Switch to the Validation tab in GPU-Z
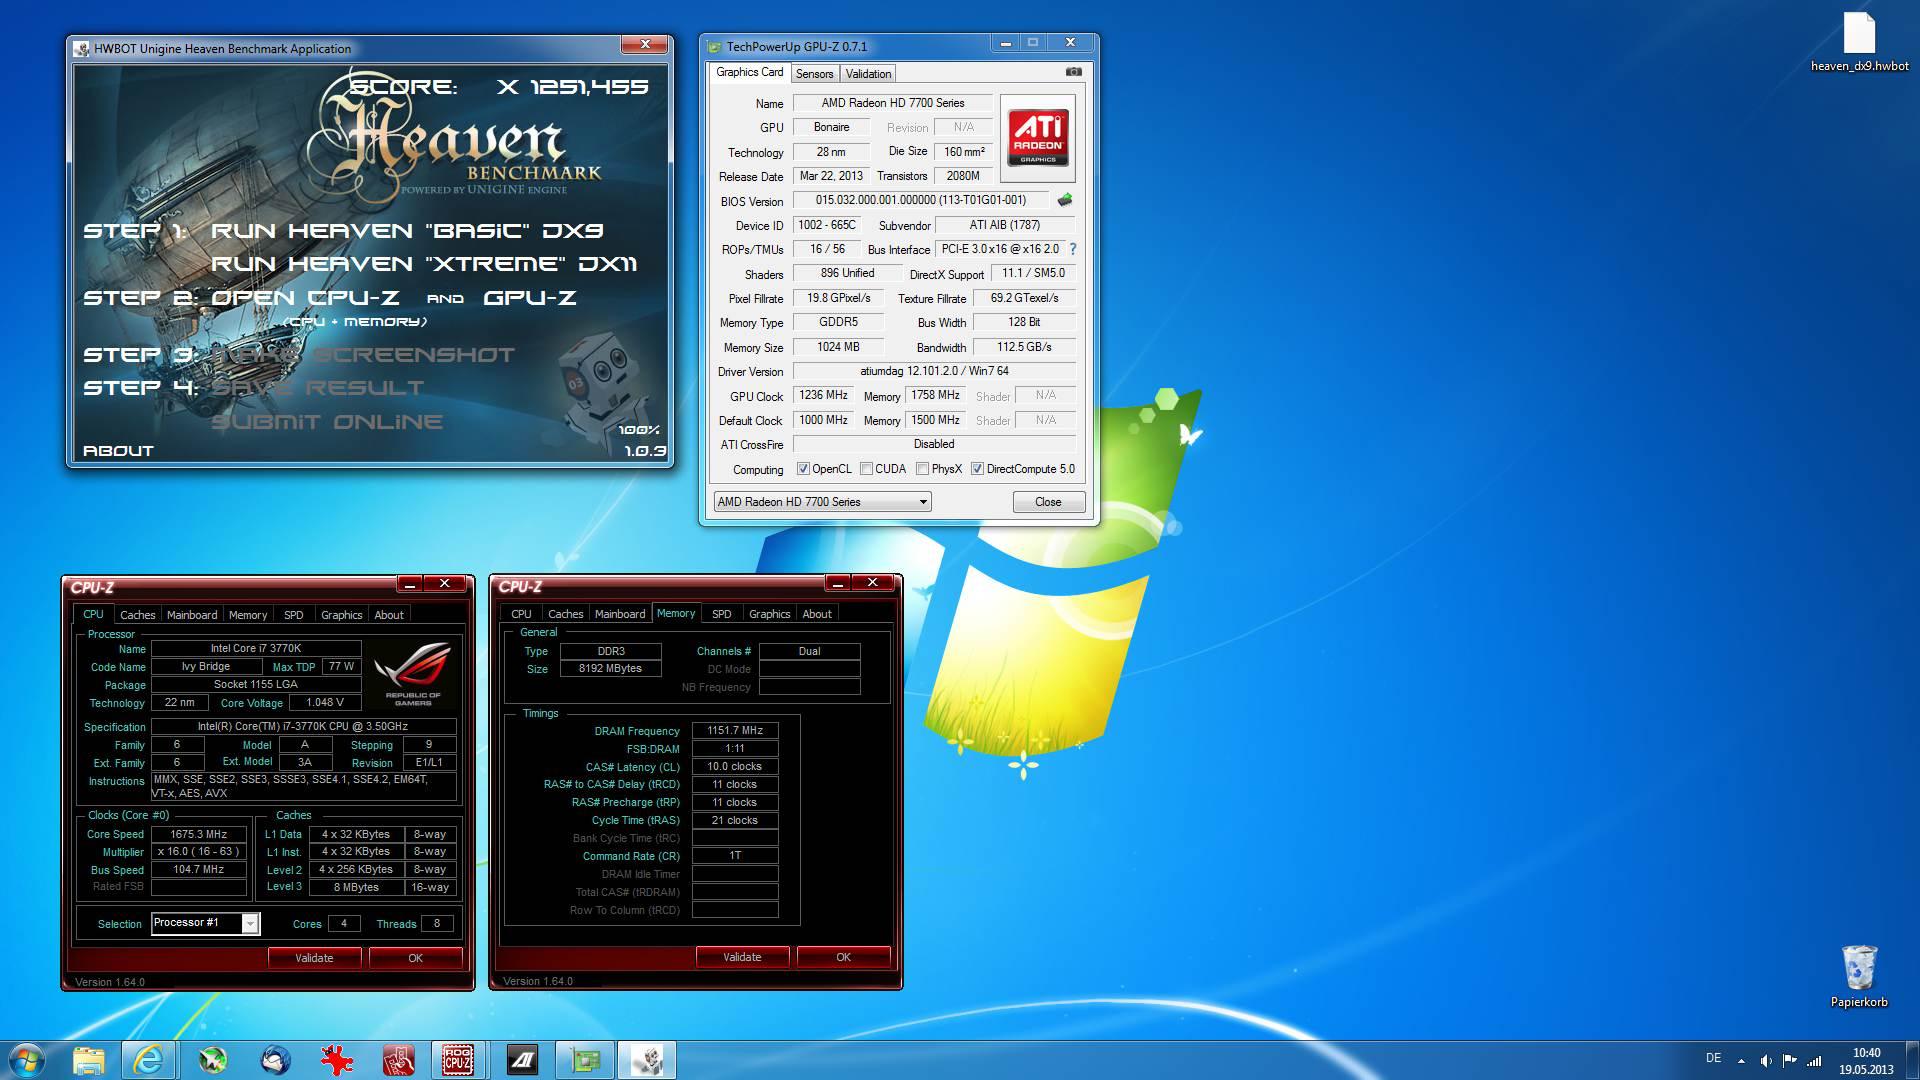 (868, 74)
